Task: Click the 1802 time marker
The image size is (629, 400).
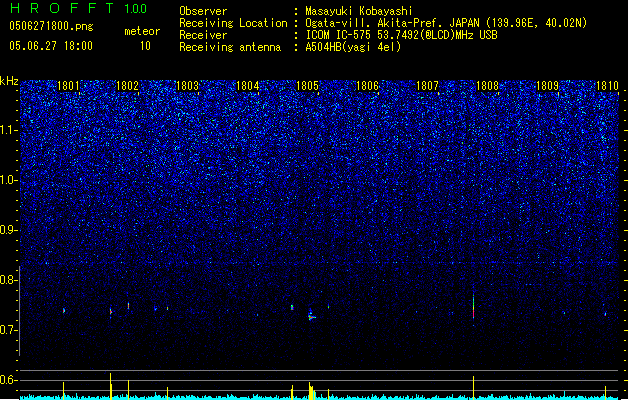Action: (127, 86)
